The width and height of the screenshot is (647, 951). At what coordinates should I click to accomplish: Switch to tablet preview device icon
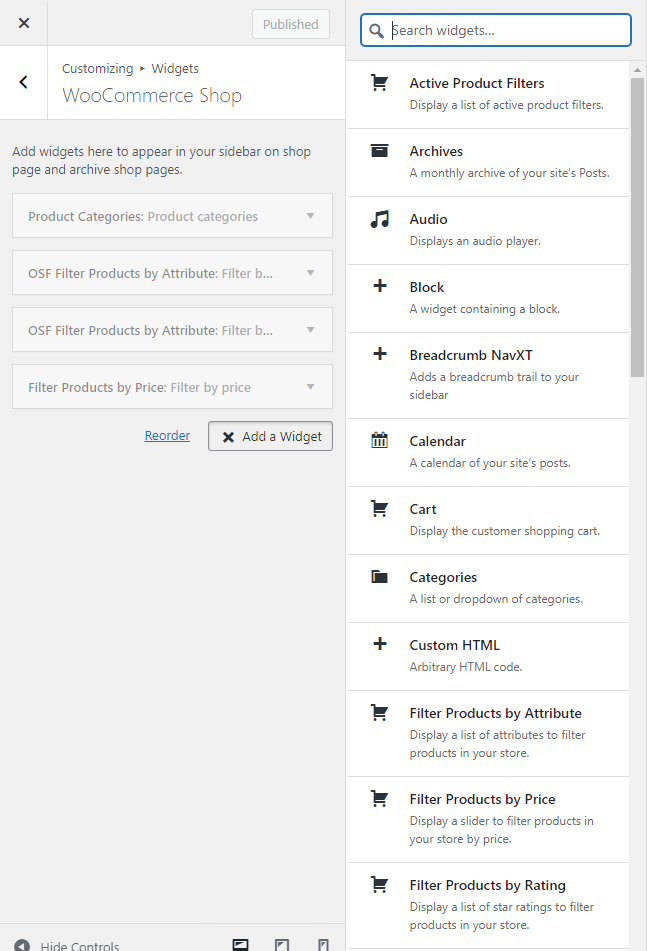(x=282, y=944)
